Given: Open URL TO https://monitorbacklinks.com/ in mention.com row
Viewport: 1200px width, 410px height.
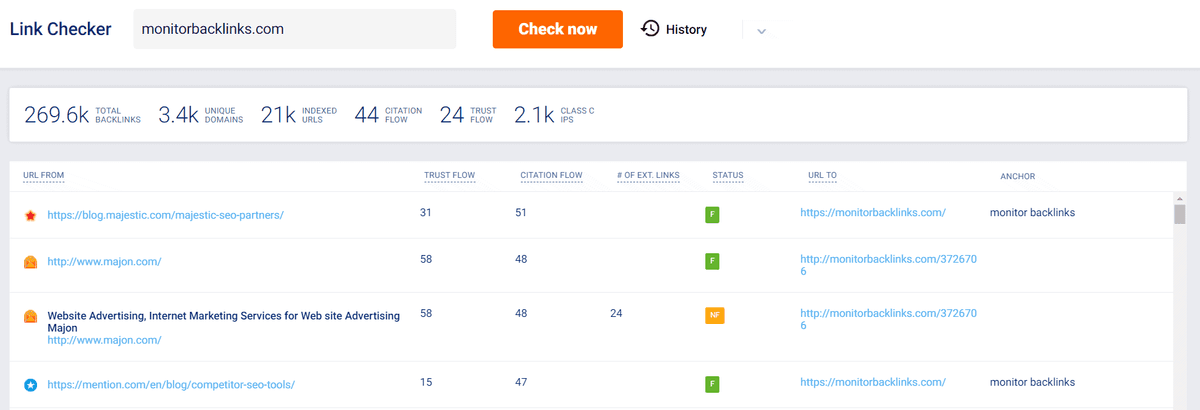Looking at the screenshot, I should pos(873,382).
